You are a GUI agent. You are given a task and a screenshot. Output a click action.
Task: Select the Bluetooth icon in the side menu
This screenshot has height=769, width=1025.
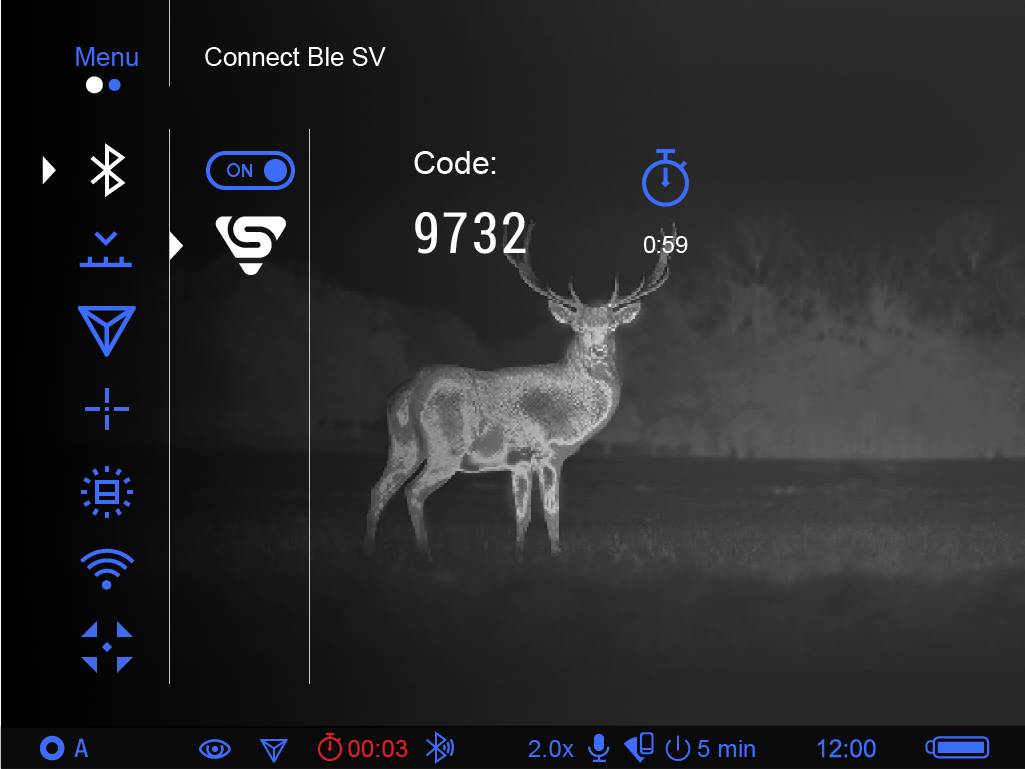tap(107, 170)
